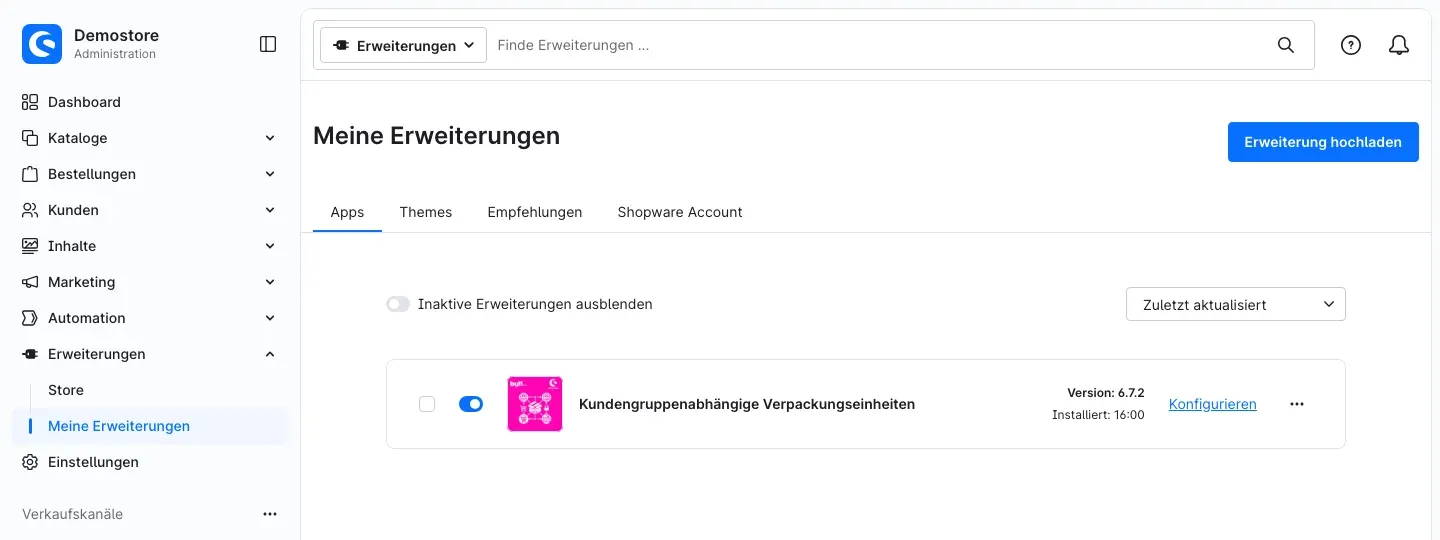Check the checkbox for Kundengruppenabhängige Verpackungseinheiten
Viewport: 1440px width, 540px height.
click(x=427, y=404)
